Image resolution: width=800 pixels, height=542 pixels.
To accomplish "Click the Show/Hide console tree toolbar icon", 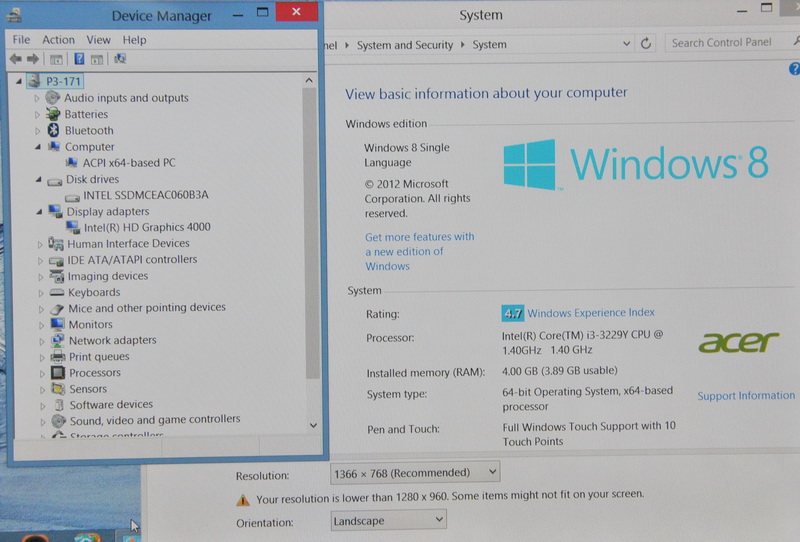I will [56, 60].
